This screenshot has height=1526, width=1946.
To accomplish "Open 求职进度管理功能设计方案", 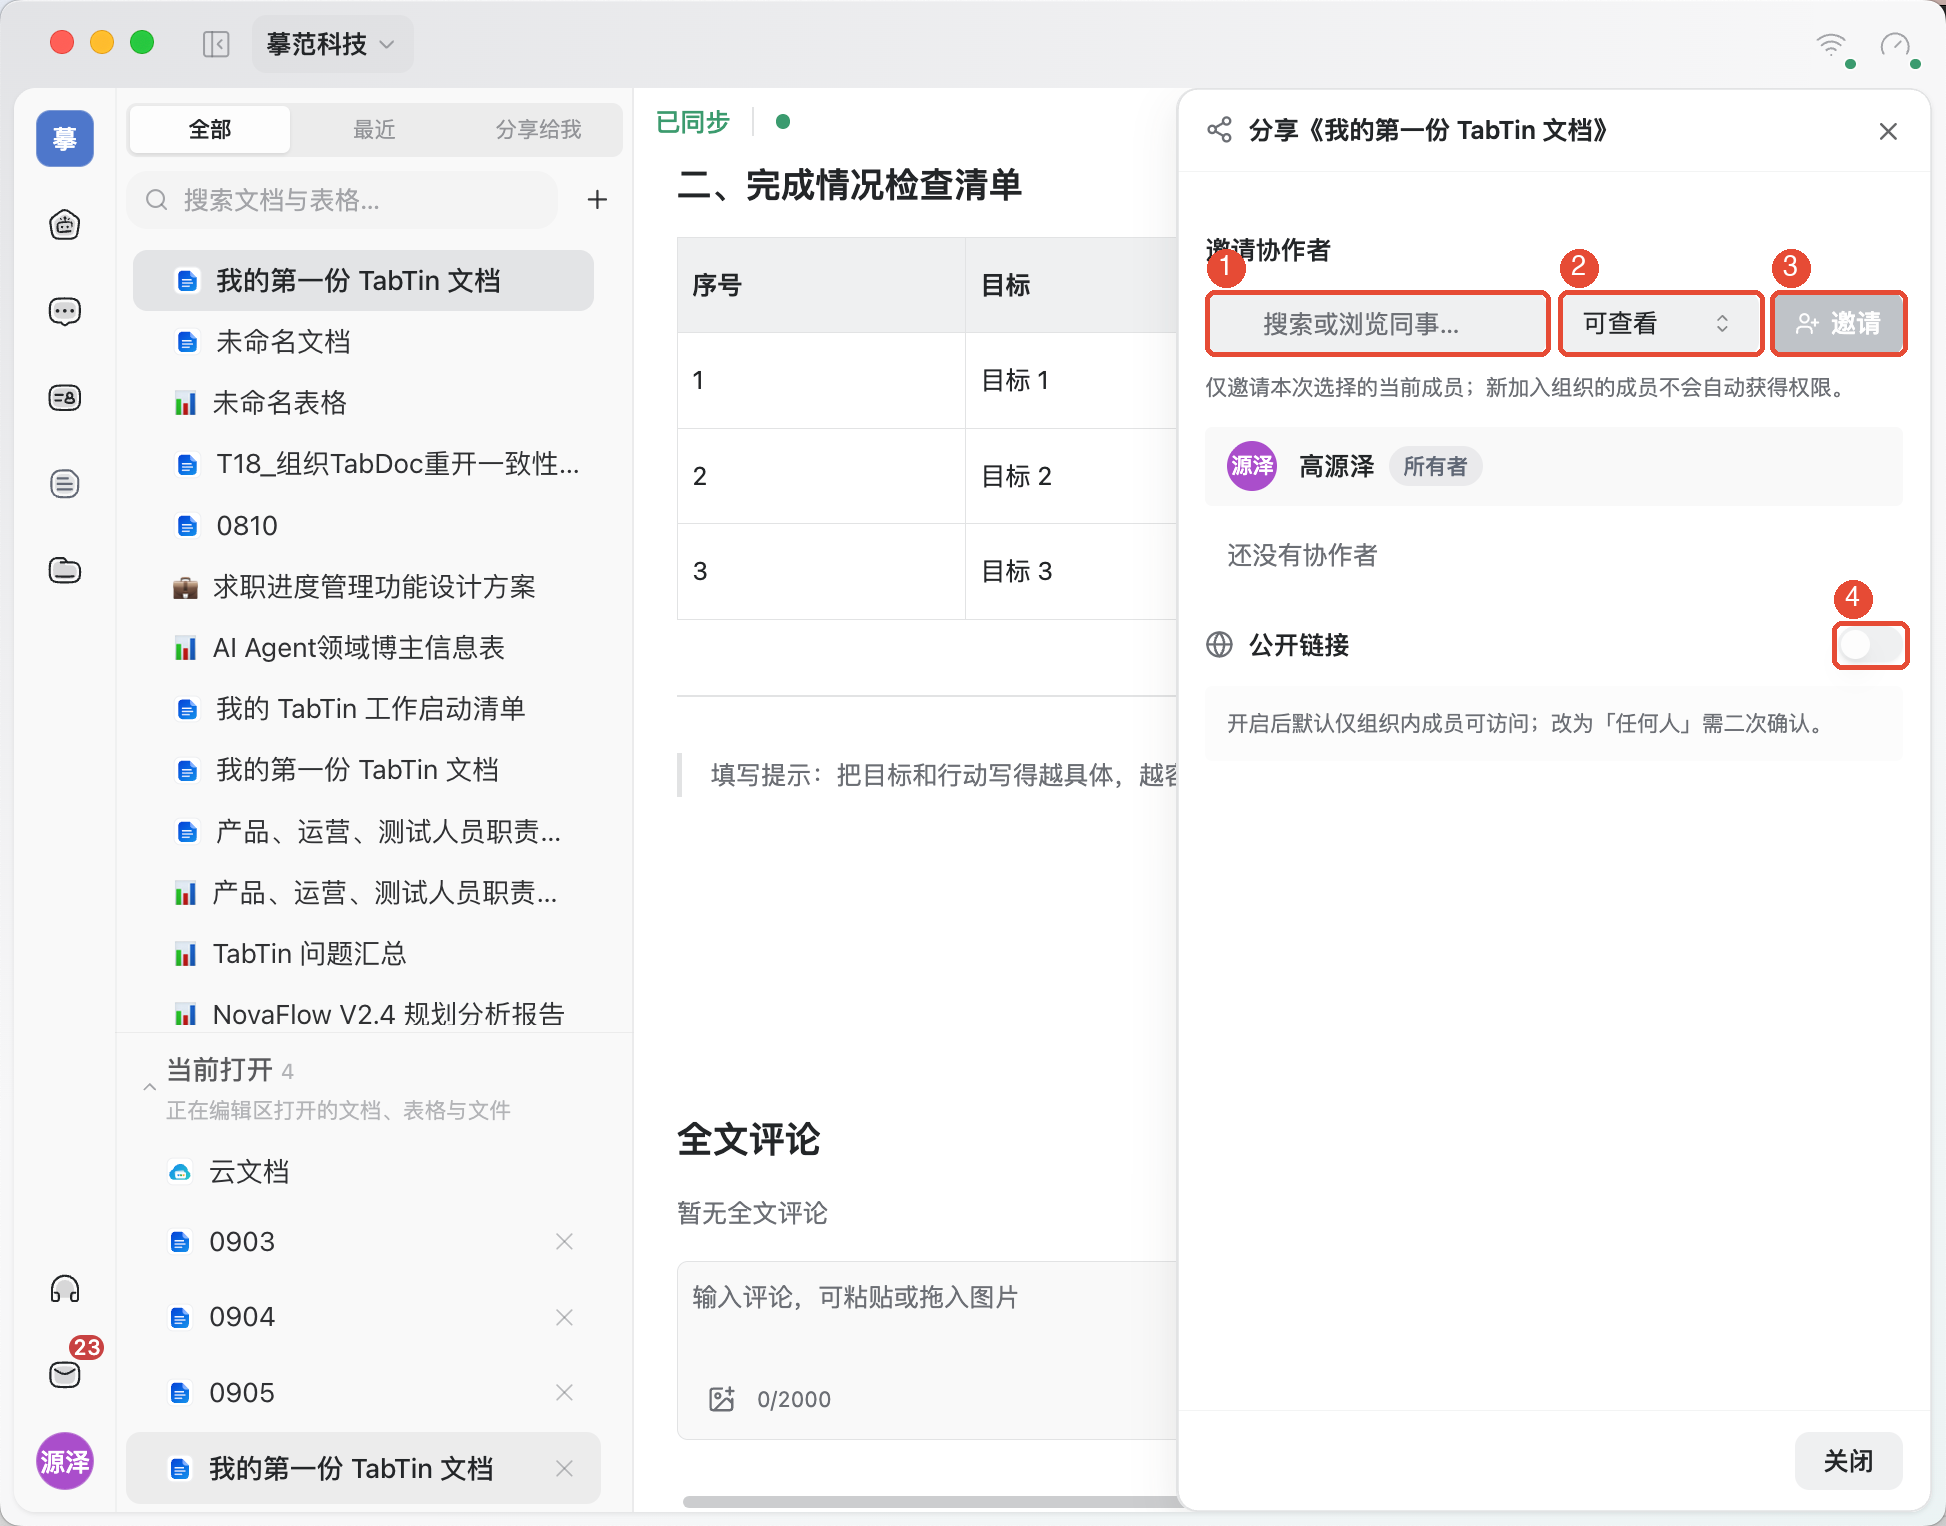I will [363, 587].
